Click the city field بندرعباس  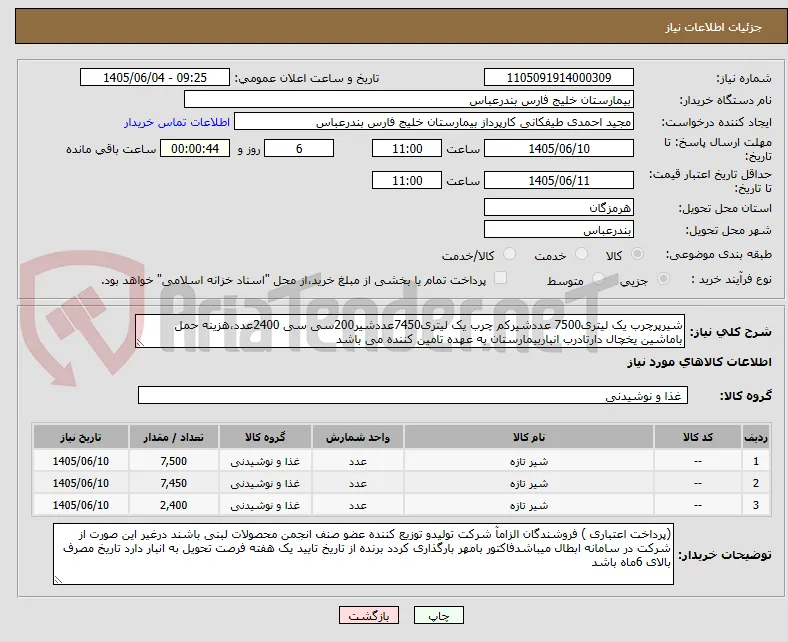tap(559, 230)
